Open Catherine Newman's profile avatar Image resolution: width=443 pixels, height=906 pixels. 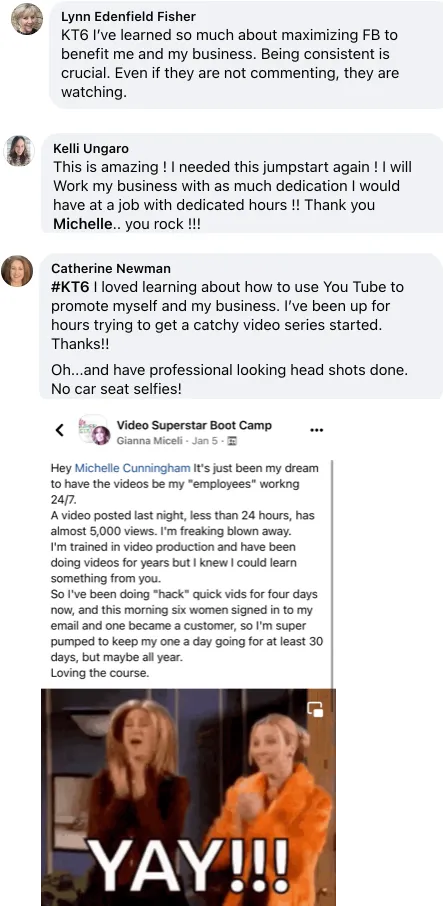[x=17, y=270]
